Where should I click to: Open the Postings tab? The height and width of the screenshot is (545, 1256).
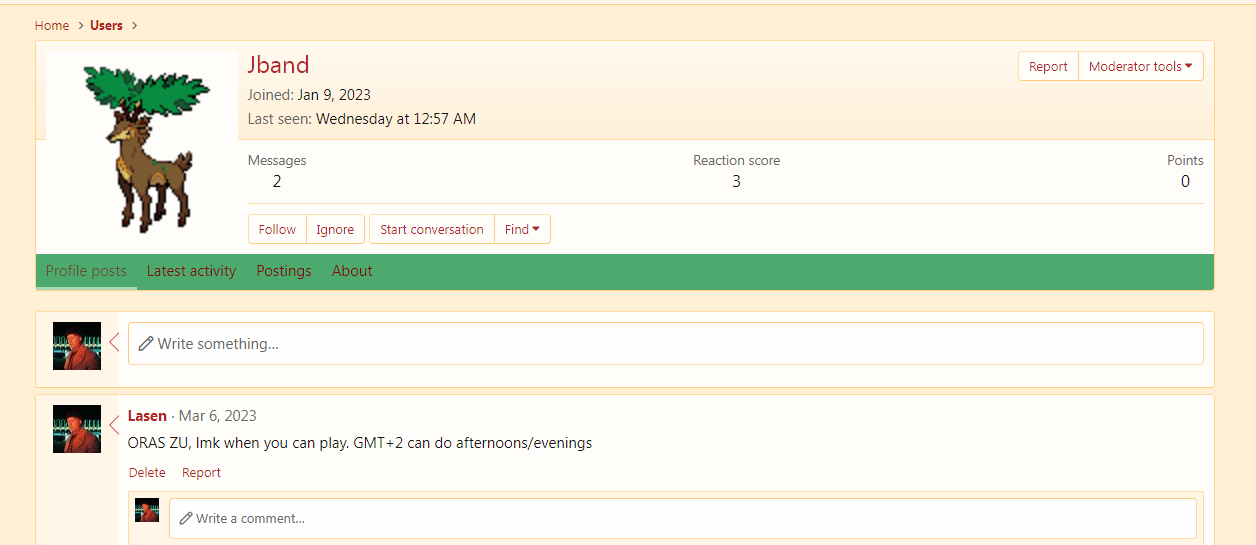pos(284,271)
